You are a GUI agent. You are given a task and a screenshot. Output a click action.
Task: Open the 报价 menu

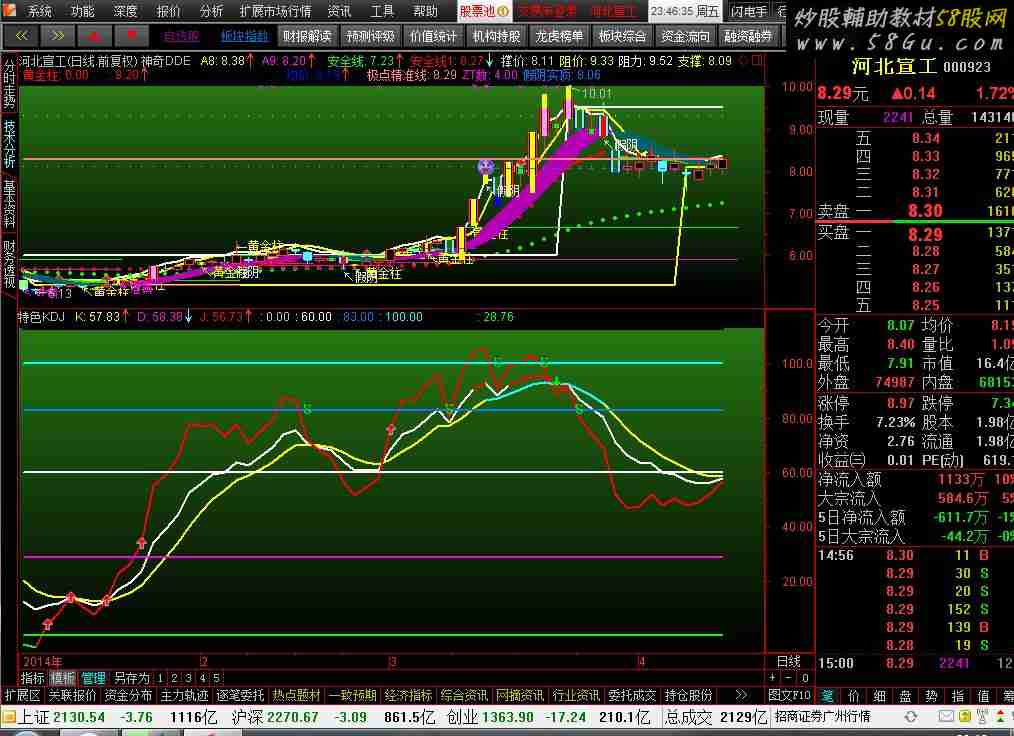[x=168, y=11]
